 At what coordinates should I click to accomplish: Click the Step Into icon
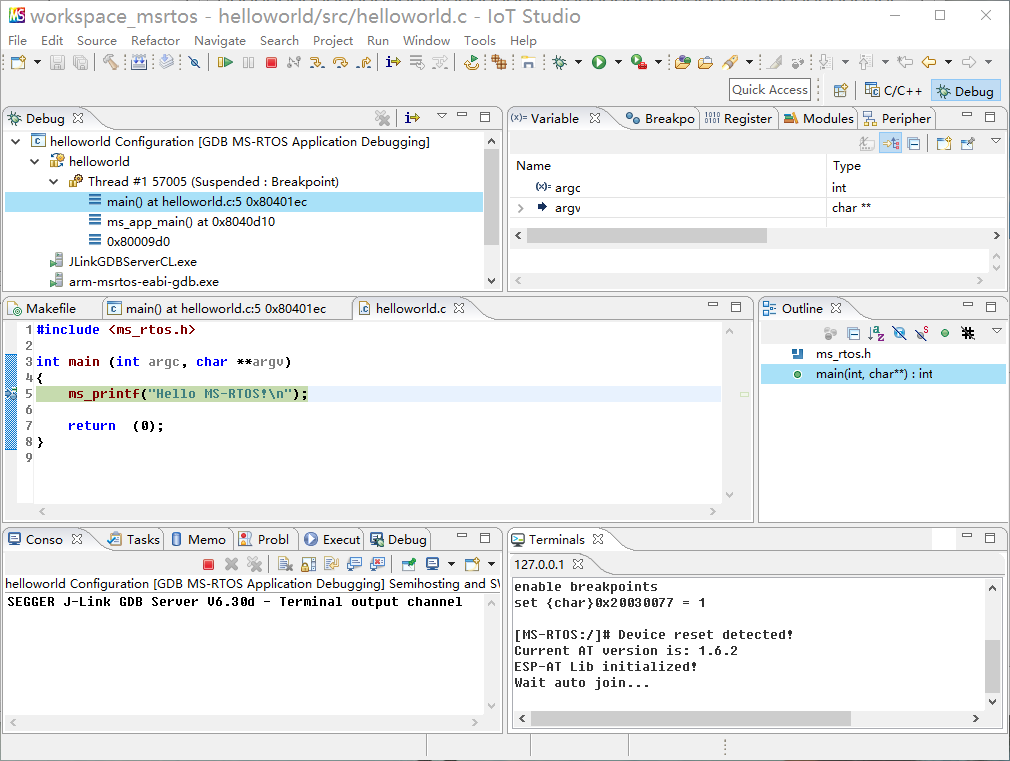point(316,63)
